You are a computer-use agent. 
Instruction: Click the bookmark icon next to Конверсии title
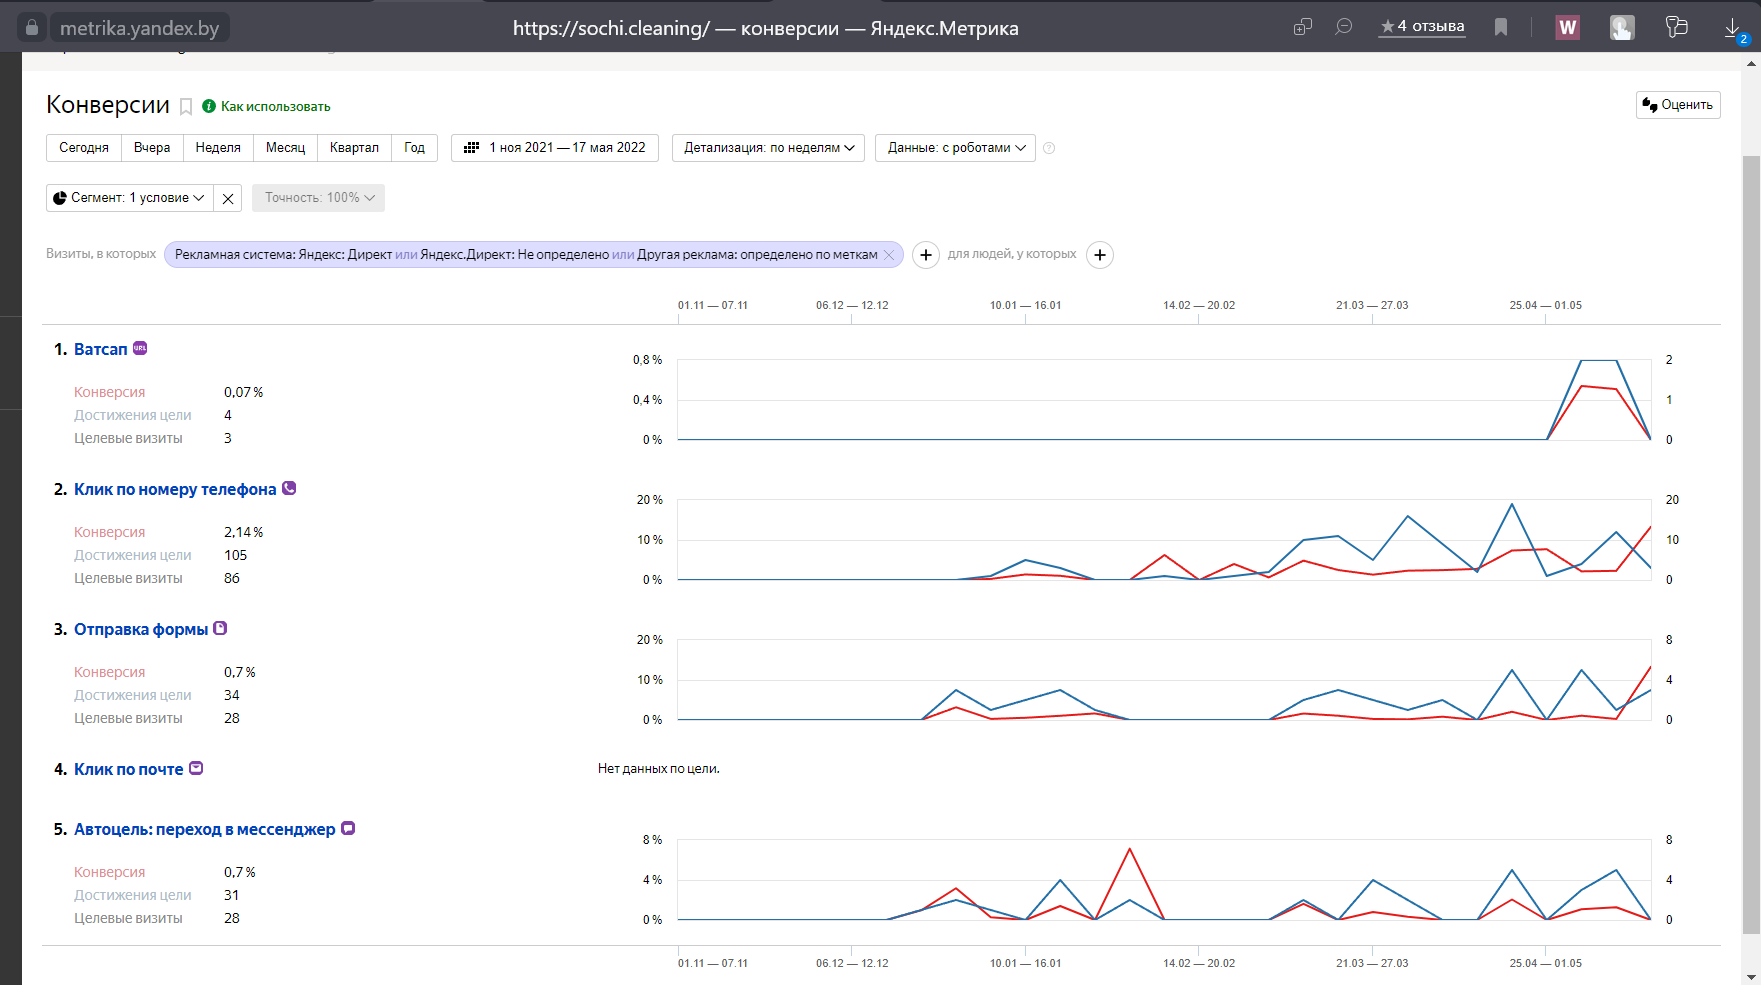coord(186,107)
